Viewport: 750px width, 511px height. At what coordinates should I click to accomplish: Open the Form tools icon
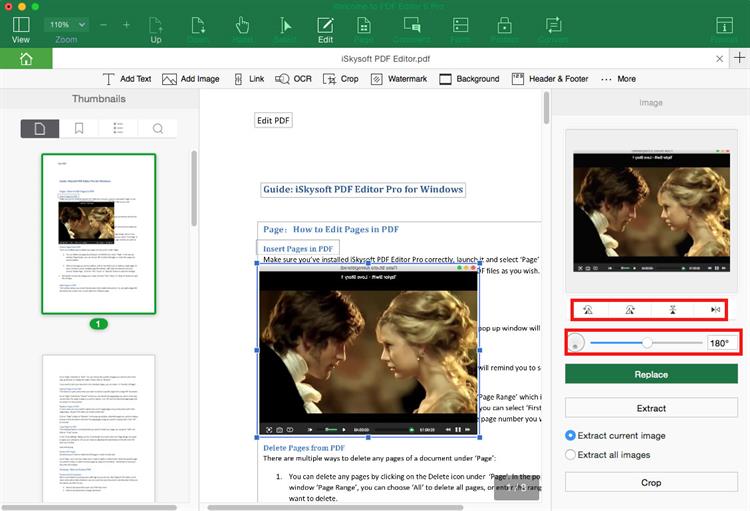click(460, 25)
